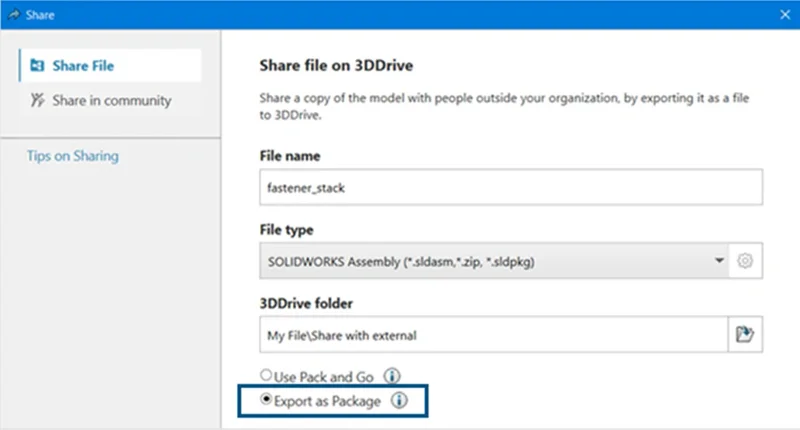The image size is (800, 430).
Task: Close the Share dialog
Action: coord(785,14)
